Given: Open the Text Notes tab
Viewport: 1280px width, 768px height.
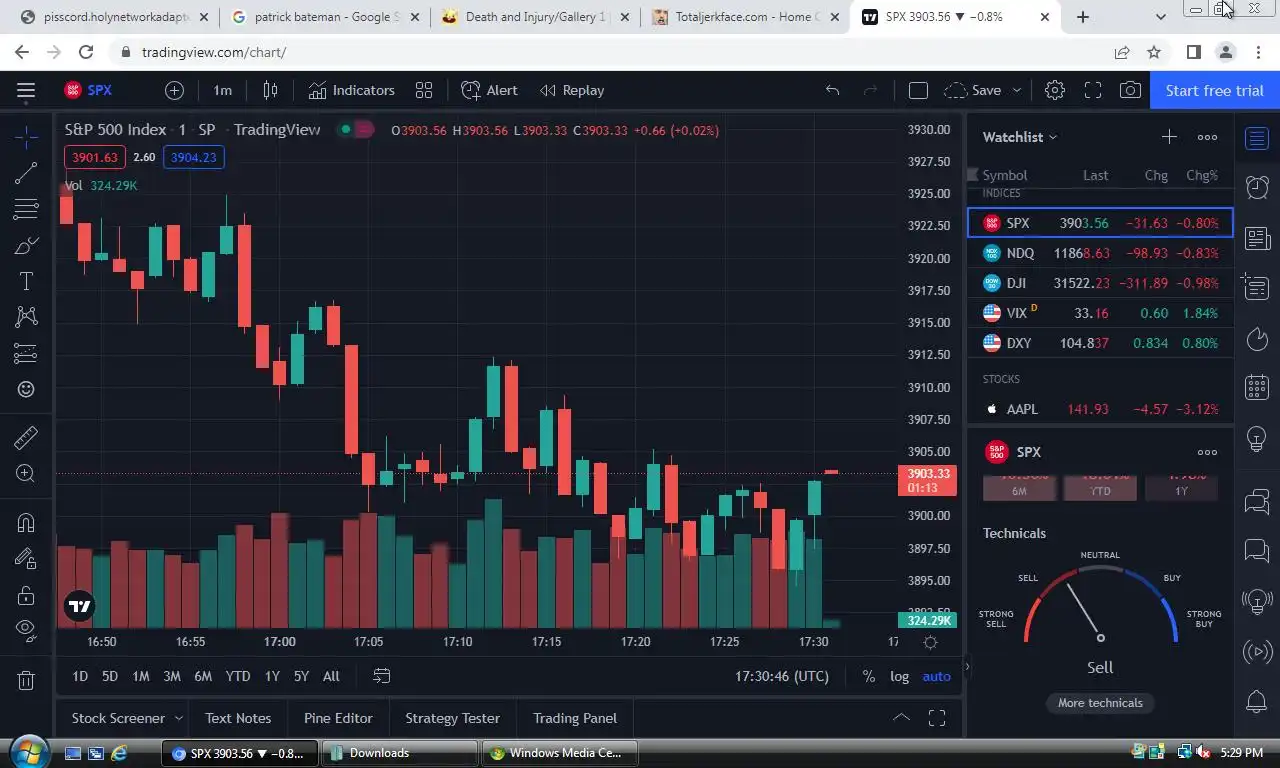Looking at the screenshot, I should [238, 718].
